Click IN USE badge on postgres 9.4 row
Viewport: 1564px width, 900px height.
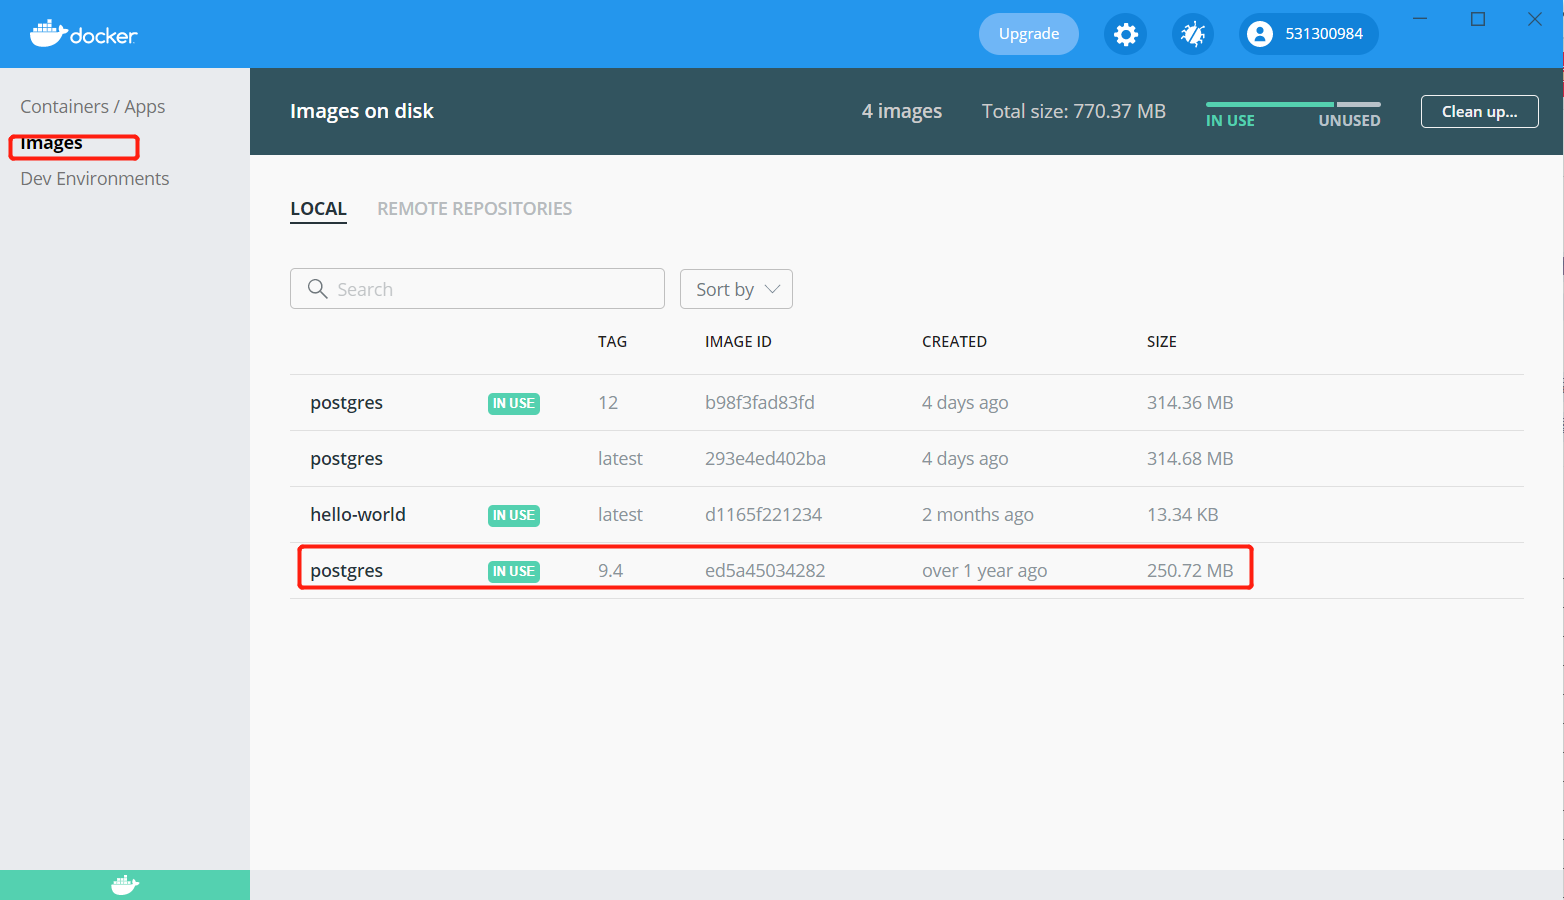(x=514, y=571)
